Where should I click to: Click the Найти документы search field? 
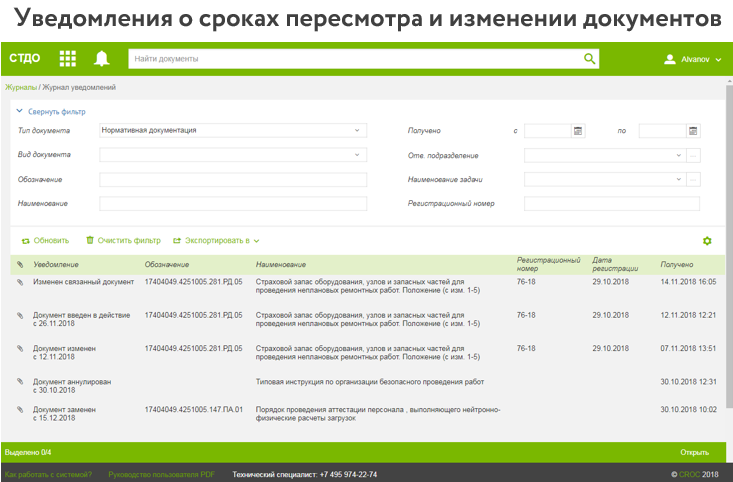355,59
